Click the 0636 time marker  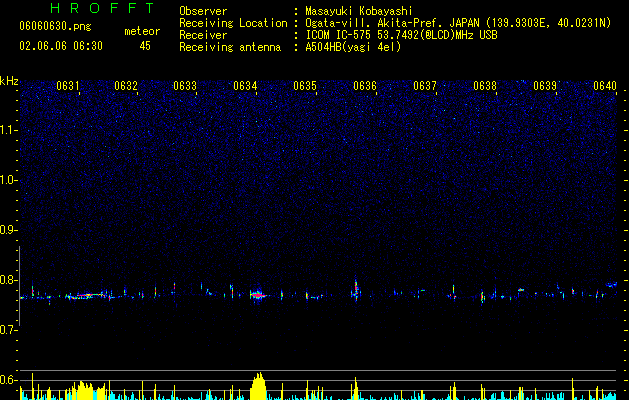coord(365,86)
